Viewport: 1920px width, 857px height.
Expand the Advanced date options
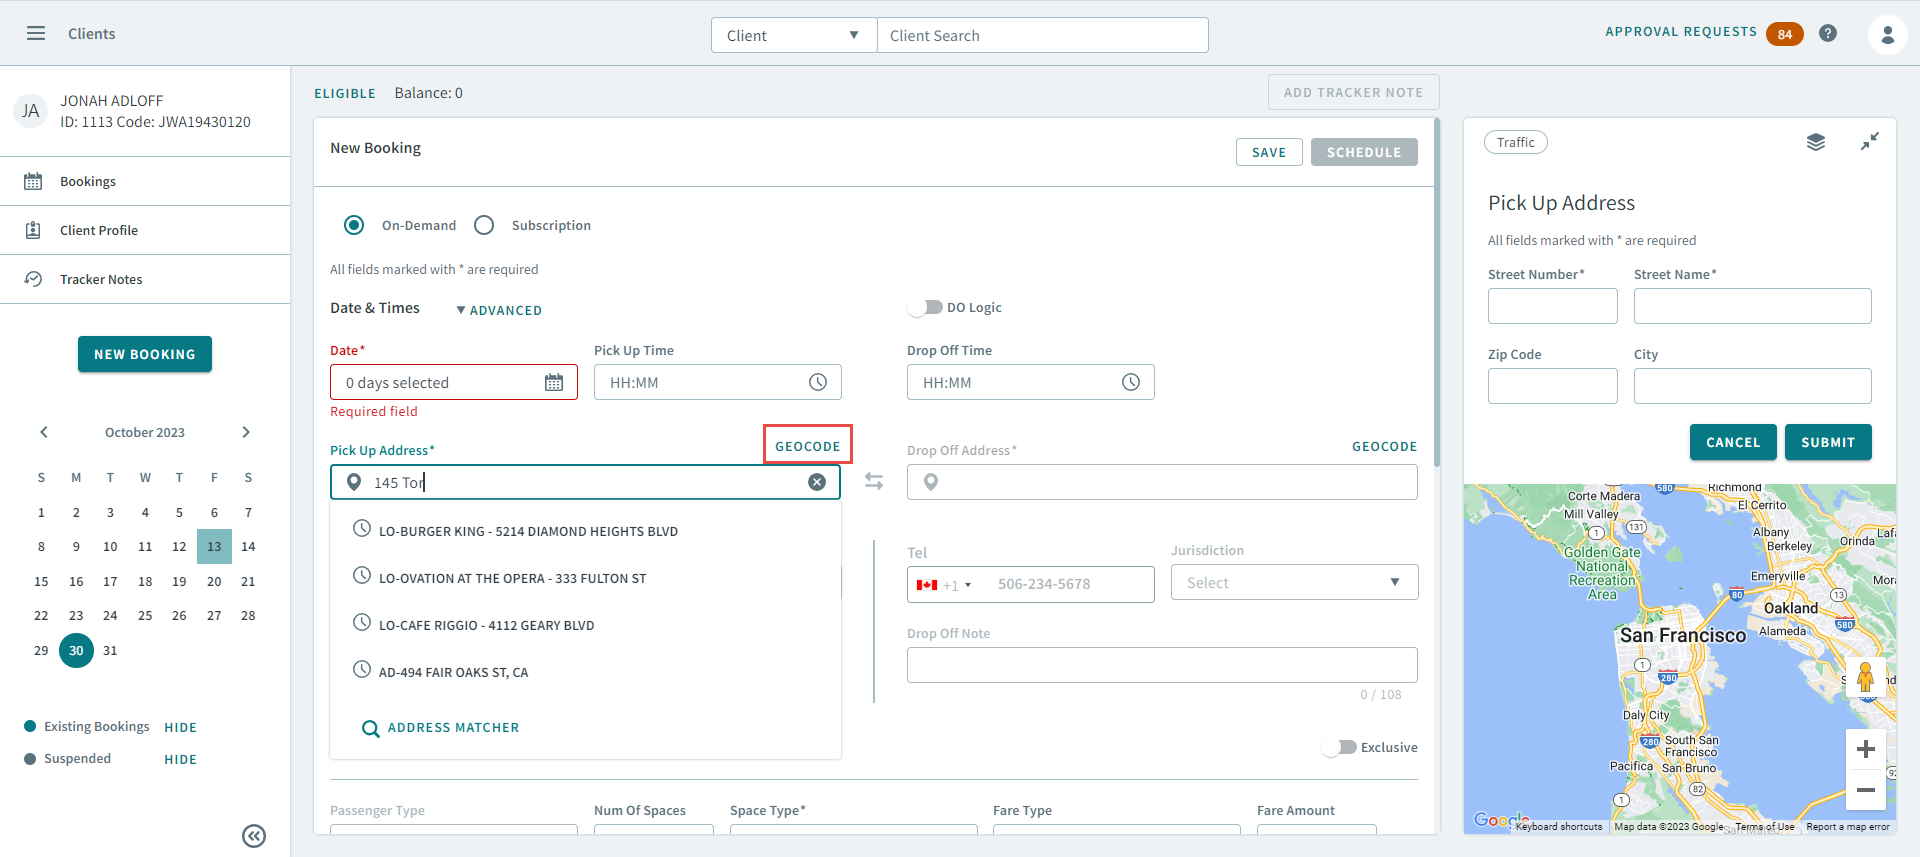pos(499,310)
